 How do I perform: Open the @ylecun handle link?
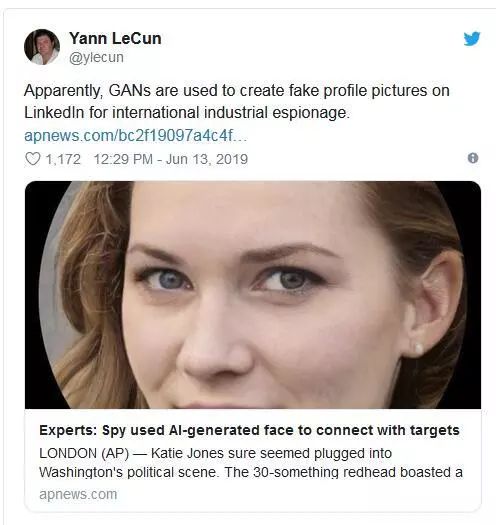tap(96, 58)
